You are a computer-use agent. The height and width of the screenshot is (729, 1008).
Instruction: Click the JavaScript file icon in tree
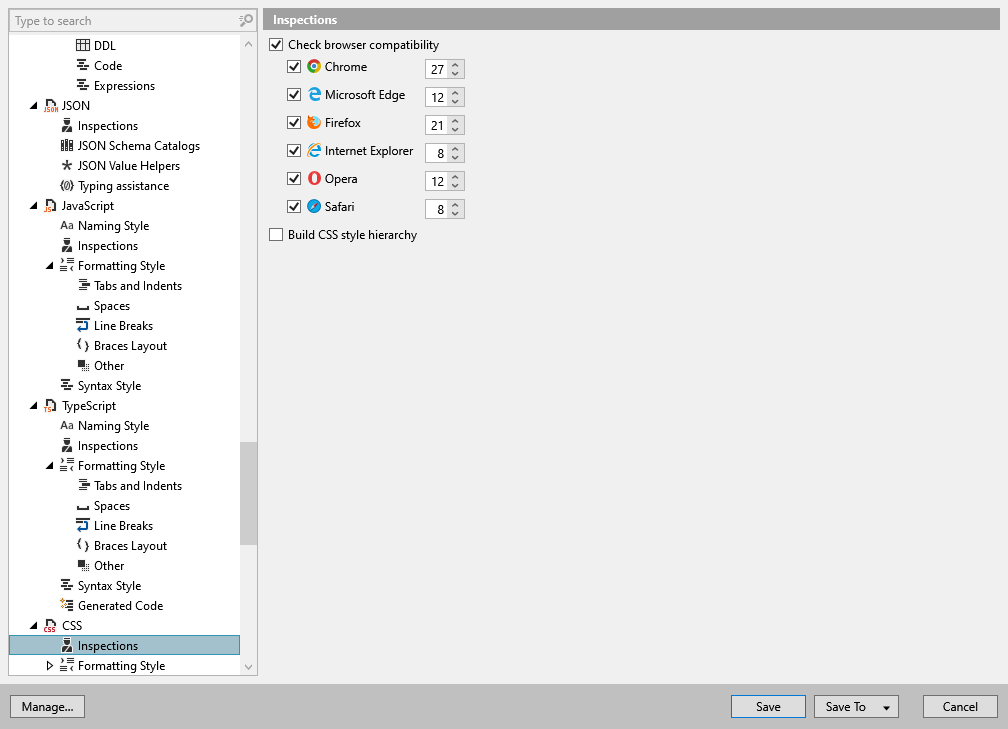(51, 206)
